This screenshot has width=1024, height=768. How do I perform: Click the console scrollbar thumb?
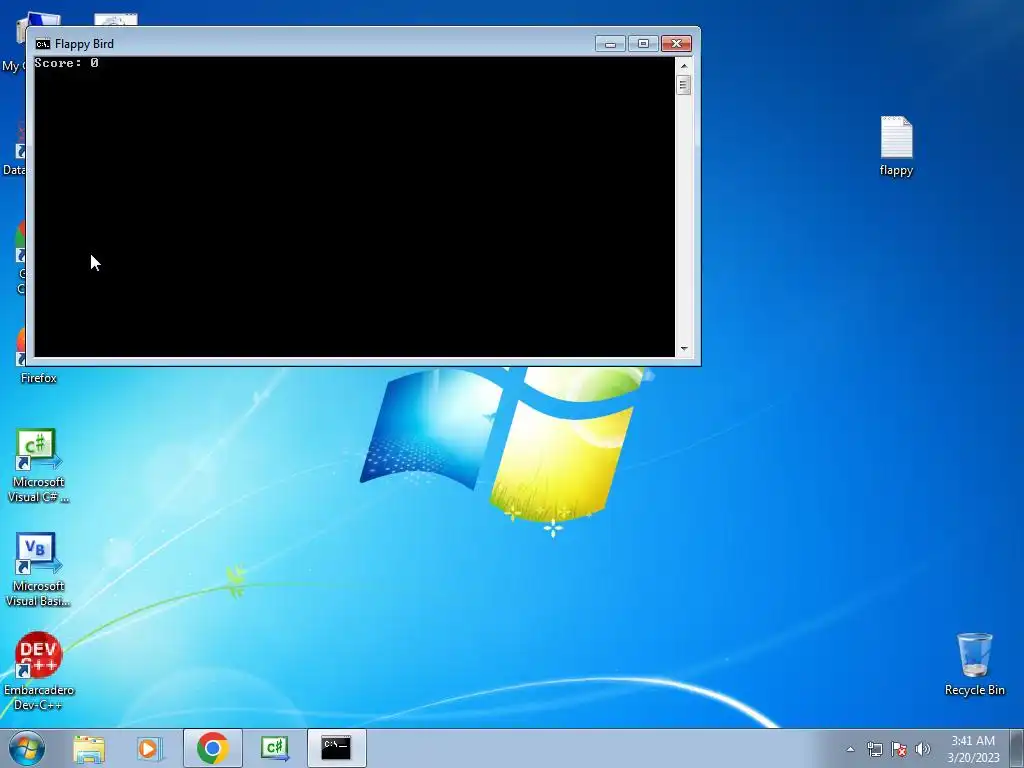point(684,85)
